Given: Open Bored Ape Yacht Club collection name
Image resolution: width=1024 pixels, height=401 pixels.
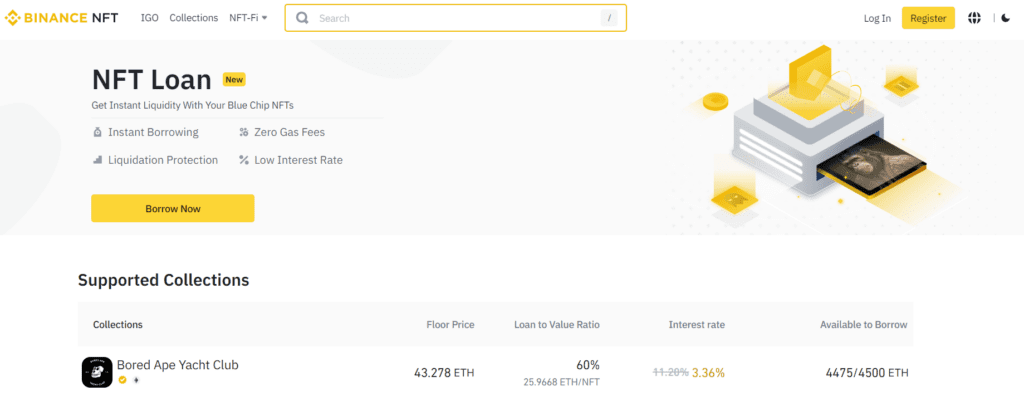Looking at the screenshot, I should click(178, 365).
